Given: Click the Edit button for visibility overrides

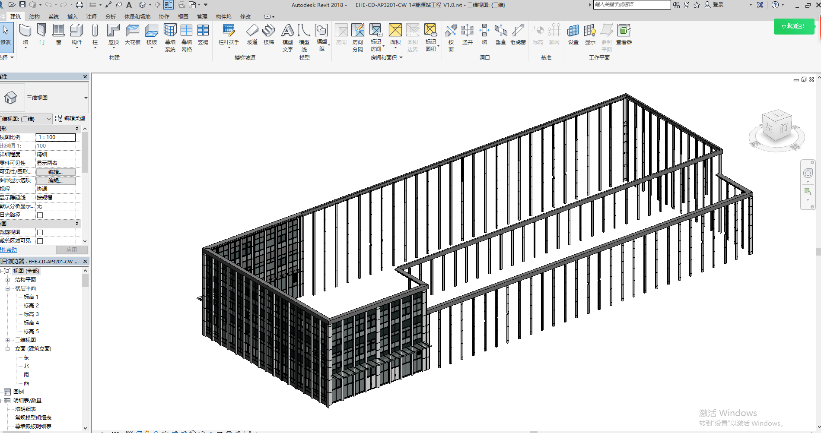Looking at the screenshot, I should click(x=56, y=172).
